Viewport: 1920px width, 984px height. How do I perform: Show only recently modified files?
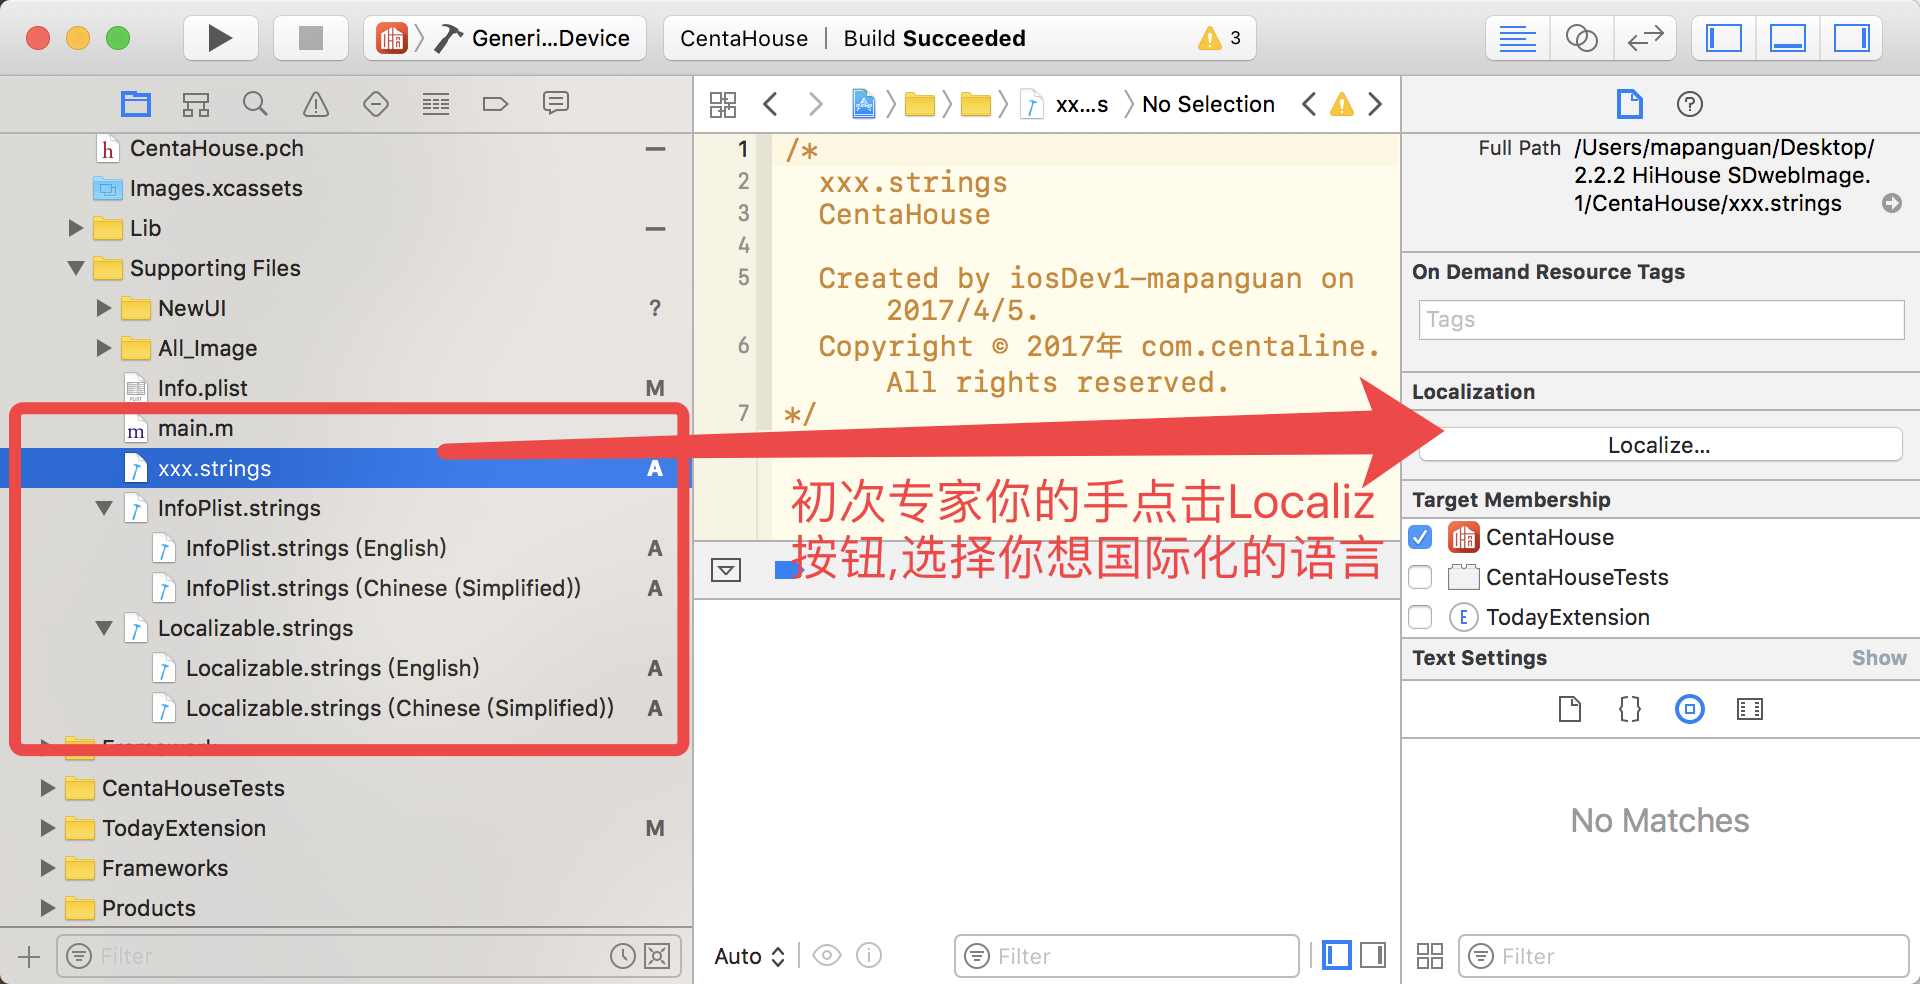(x=623, y=956)
